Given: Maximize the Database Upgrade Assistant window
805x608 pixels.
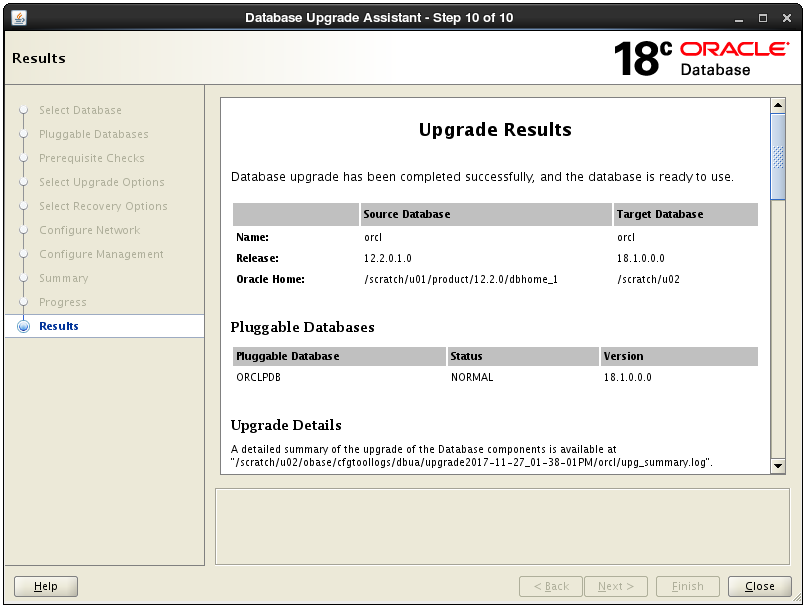Looking at the screenshot, I should [763, 18].
